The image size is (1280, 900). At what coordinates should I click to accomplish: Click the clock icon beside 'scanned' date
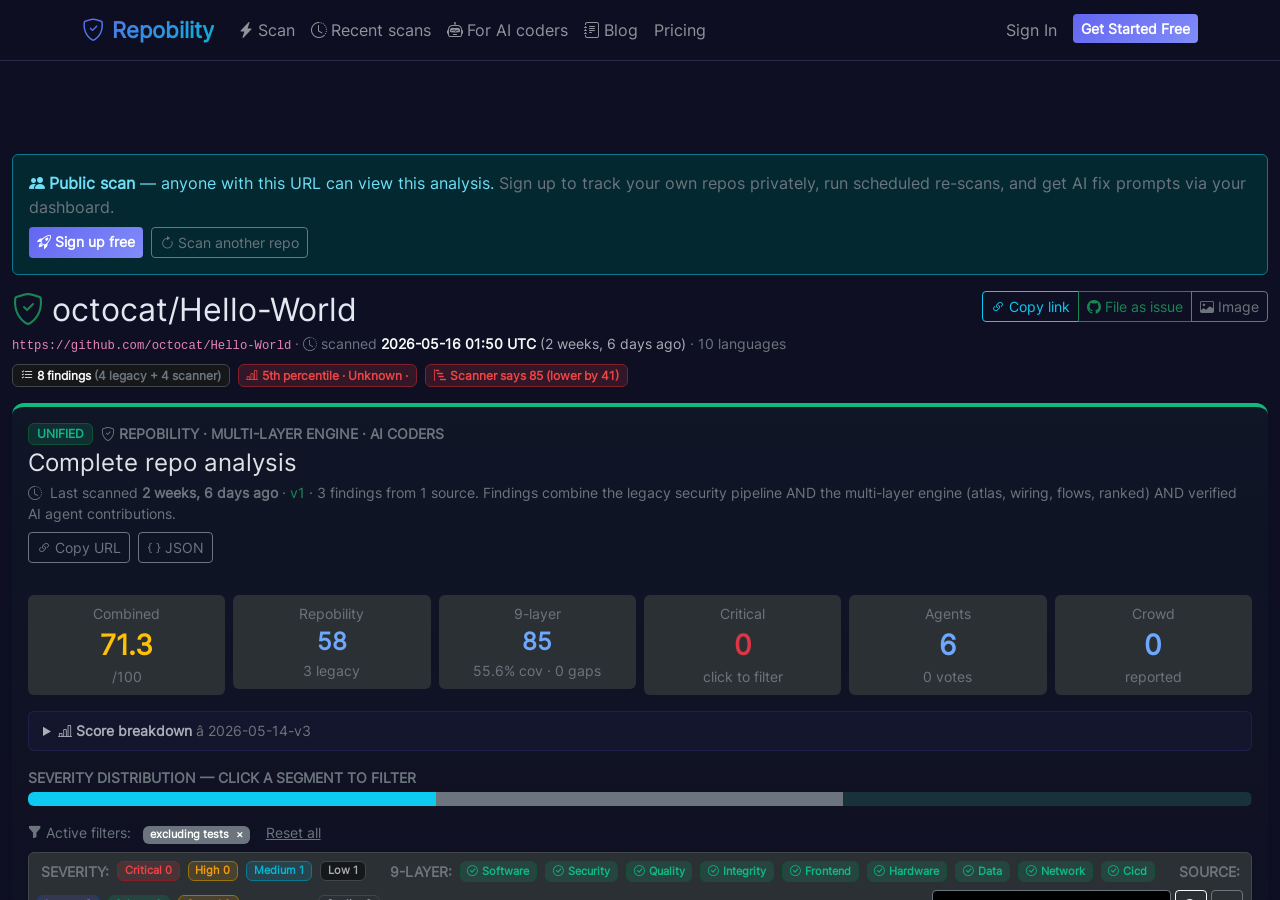coord(310,344)
